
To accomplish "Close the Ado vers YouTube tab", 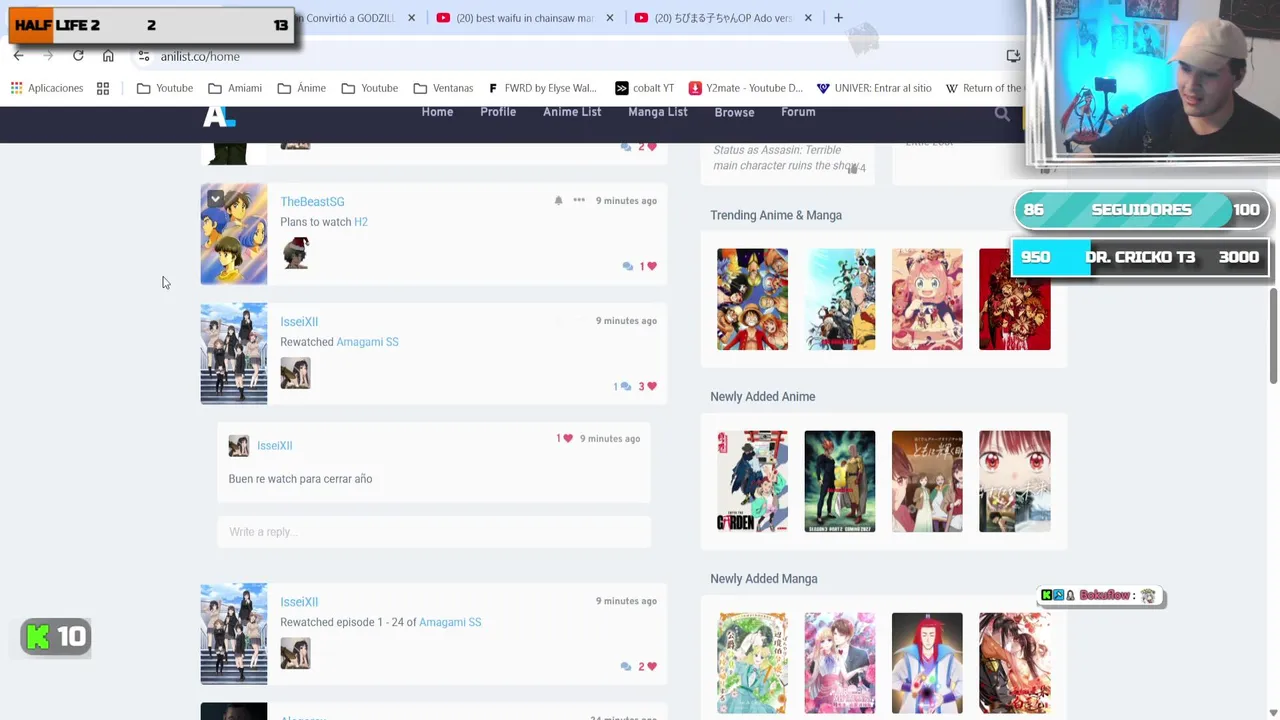I will 808,18.
